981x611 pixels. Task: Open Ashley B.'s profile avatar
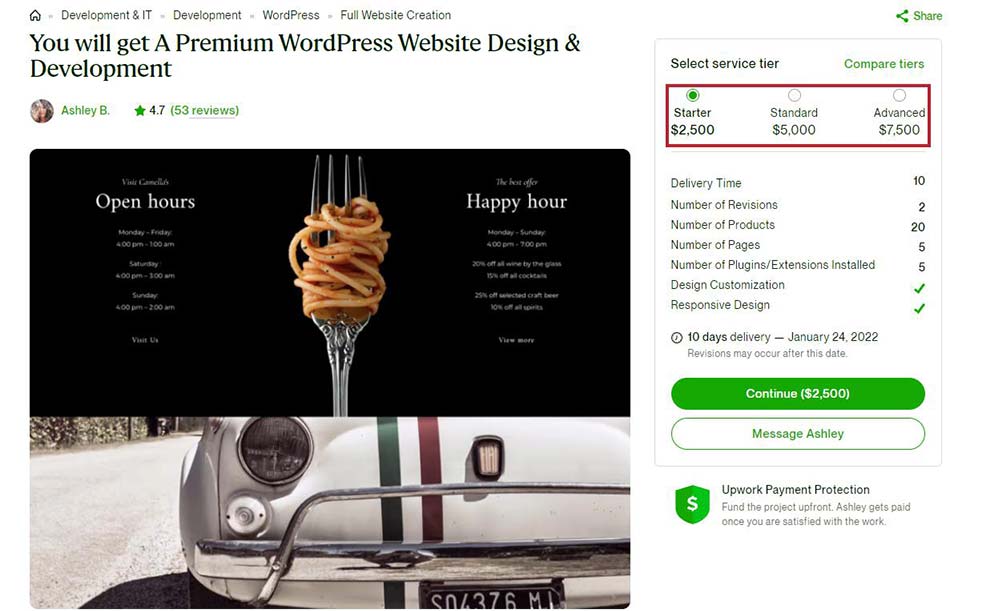[42, 111]
